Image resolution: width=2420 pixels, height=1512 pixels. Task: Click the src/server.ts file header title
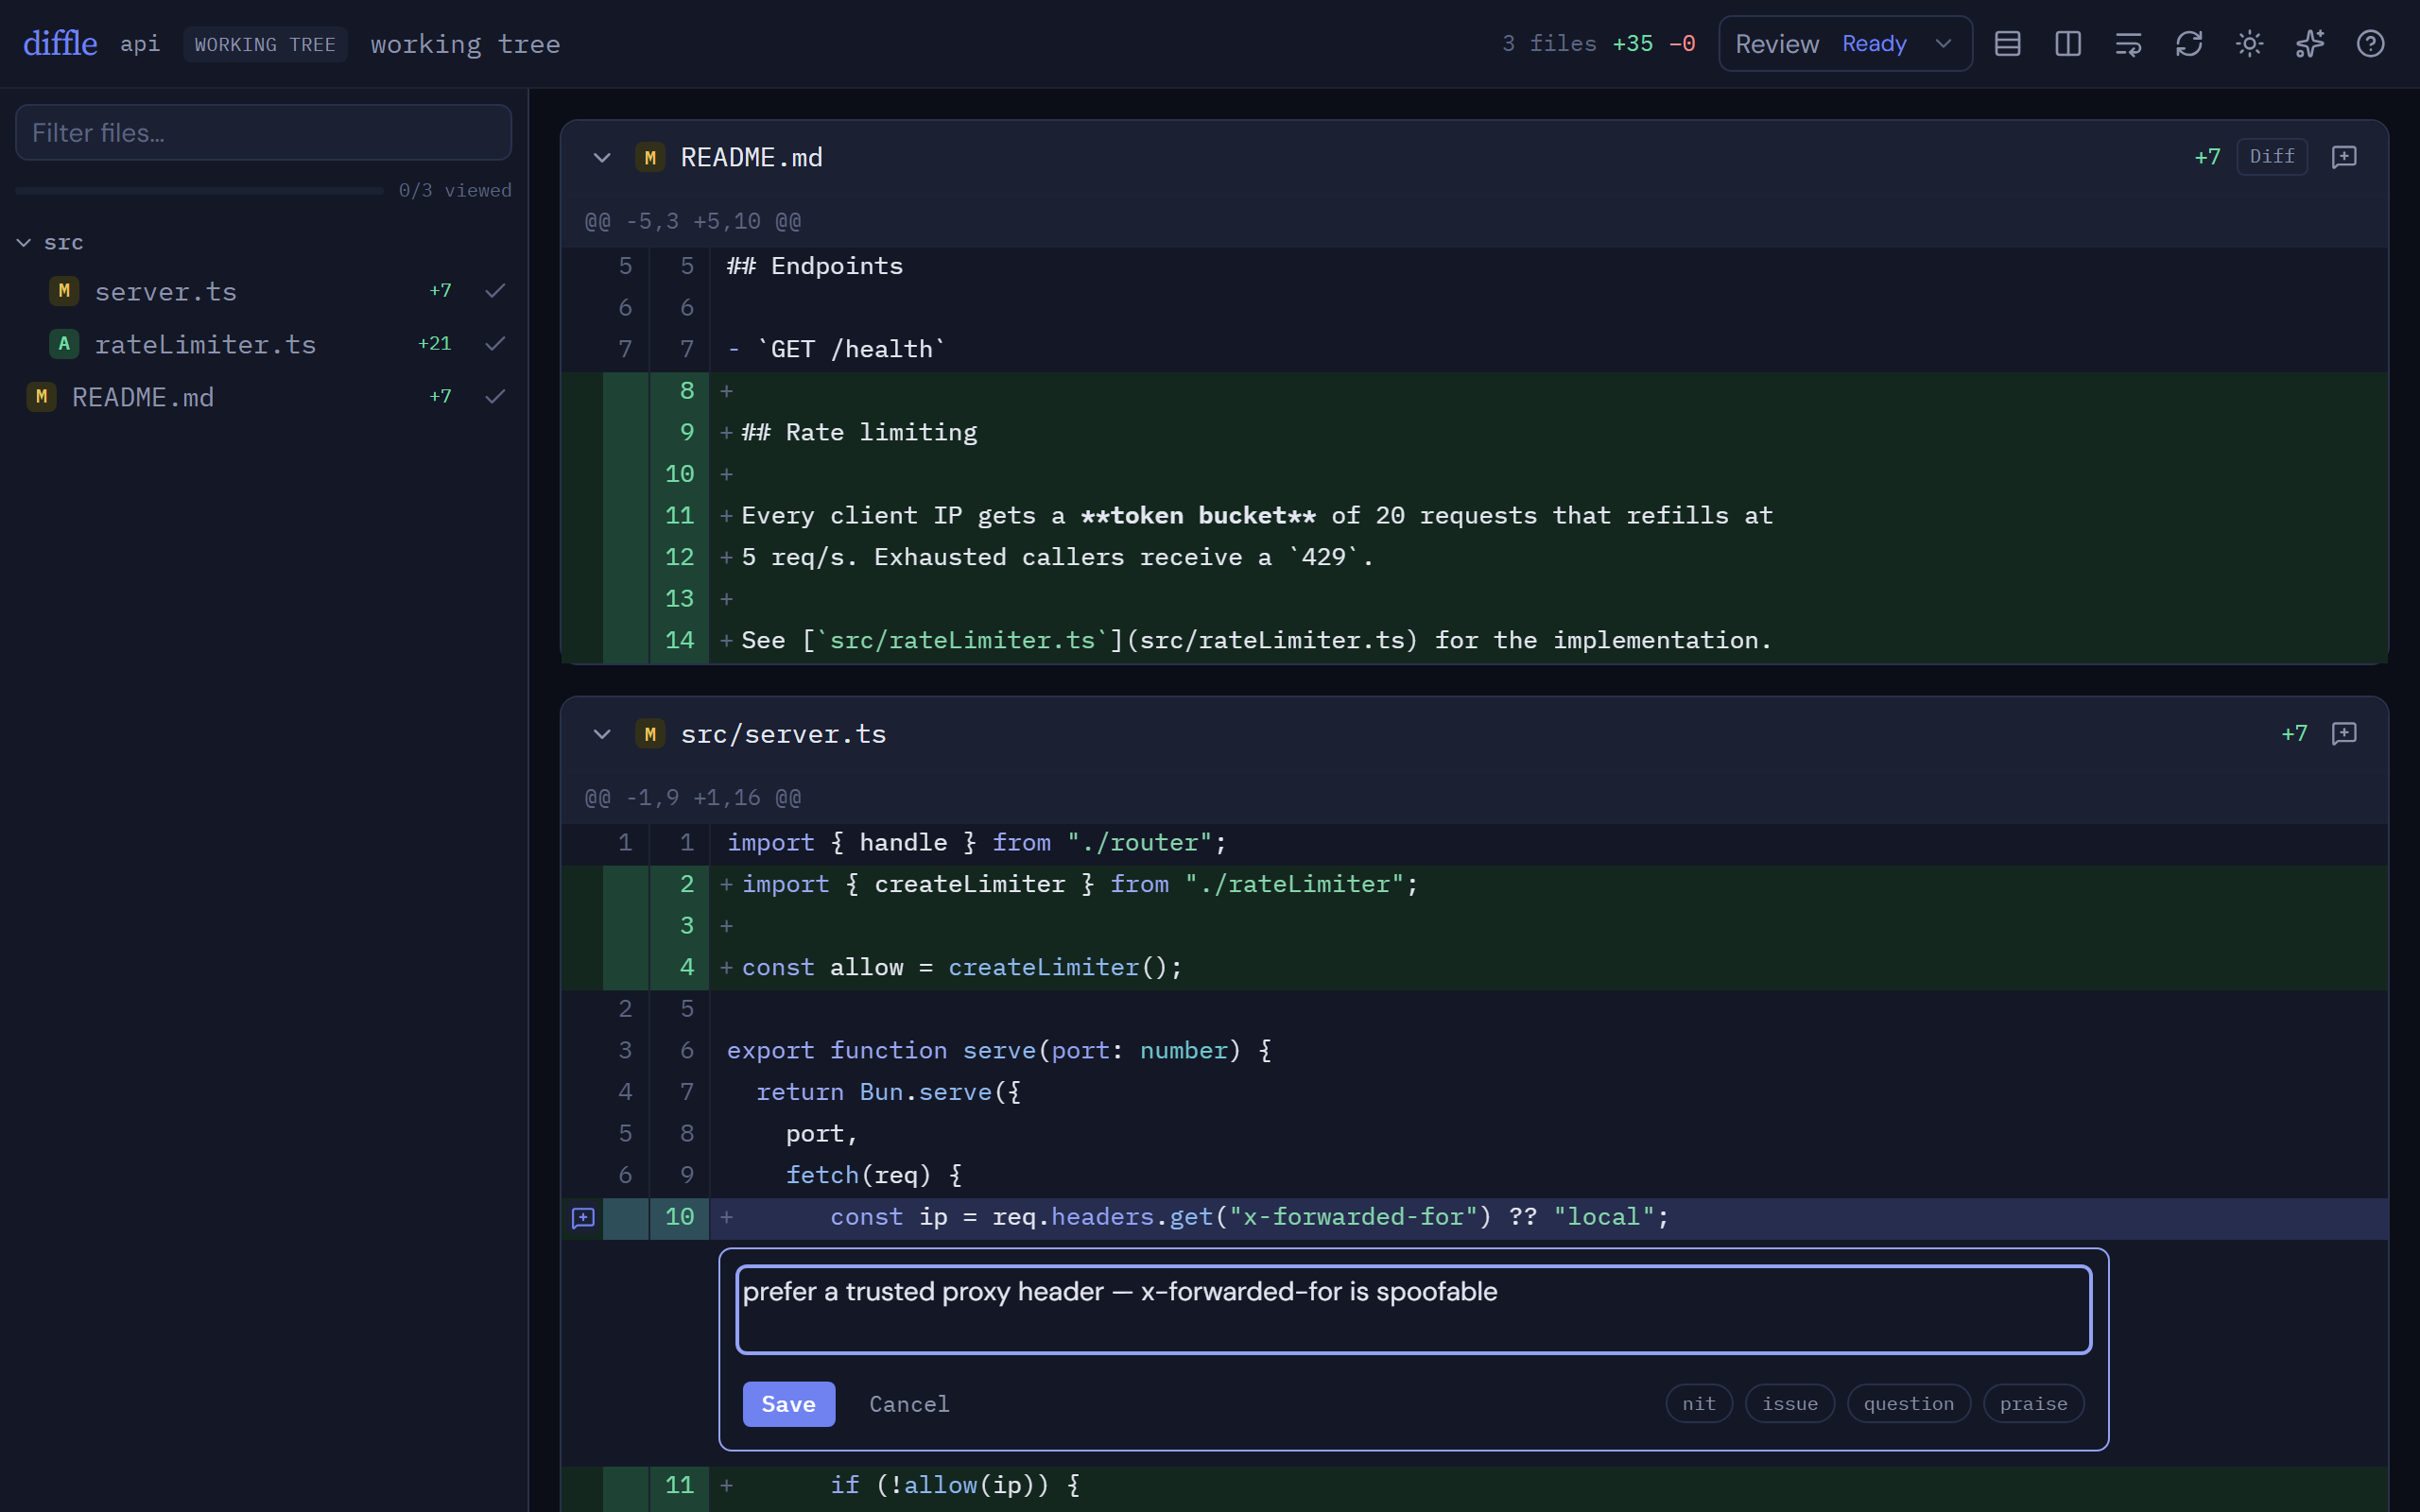coord(783,735)
